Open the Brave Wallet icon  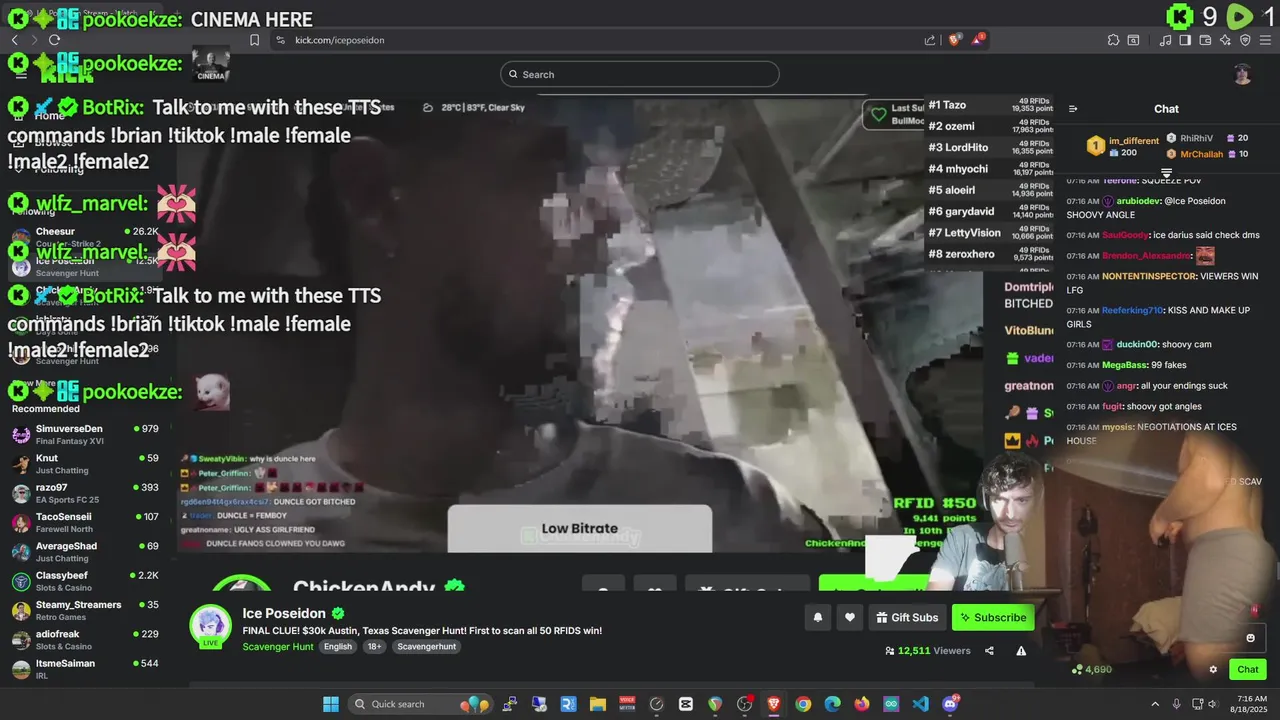[1205, 40]
